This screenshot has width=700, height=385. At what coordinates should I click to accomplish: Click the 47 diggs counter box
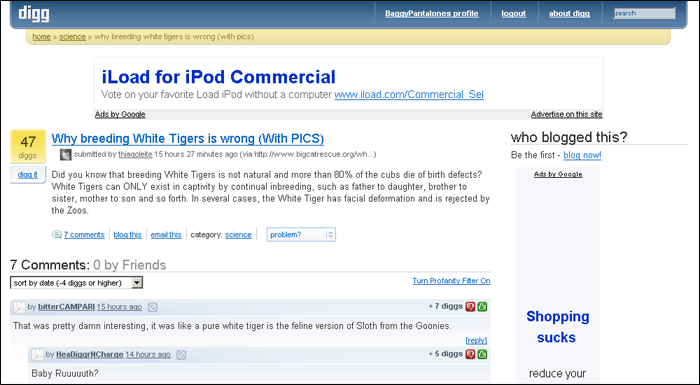pyautogui.click(x=28, y=146)
